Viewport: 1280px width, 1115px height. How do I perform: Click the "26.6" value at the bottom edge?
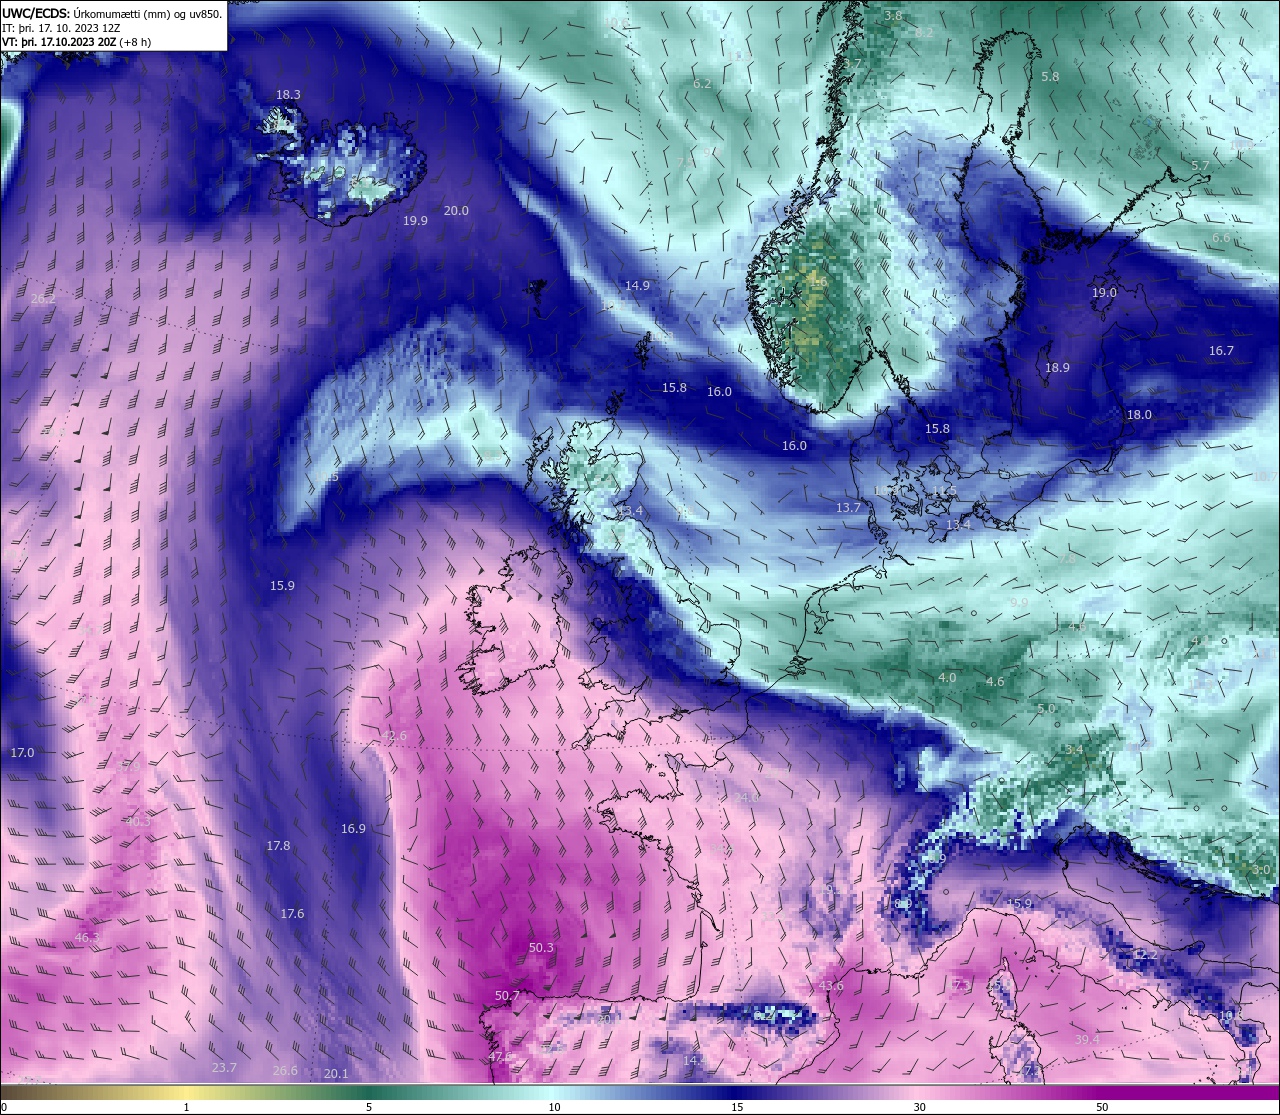pos(285,1071)
